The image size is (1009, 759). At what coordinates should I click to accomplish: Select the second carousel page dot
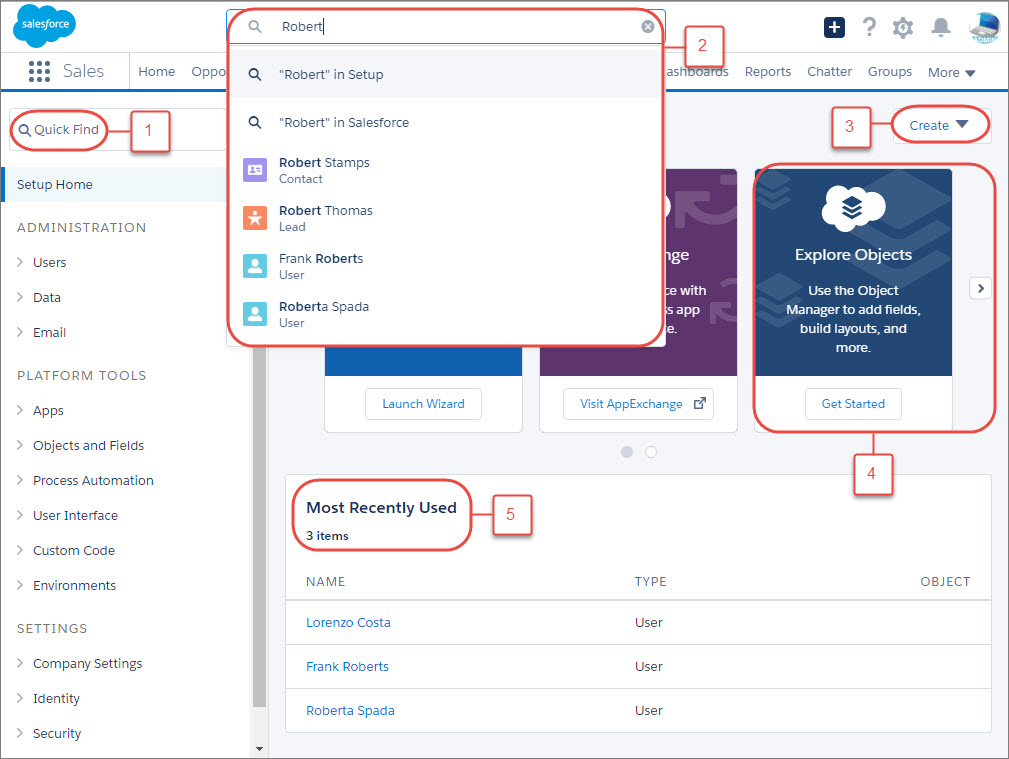point(651,452)
